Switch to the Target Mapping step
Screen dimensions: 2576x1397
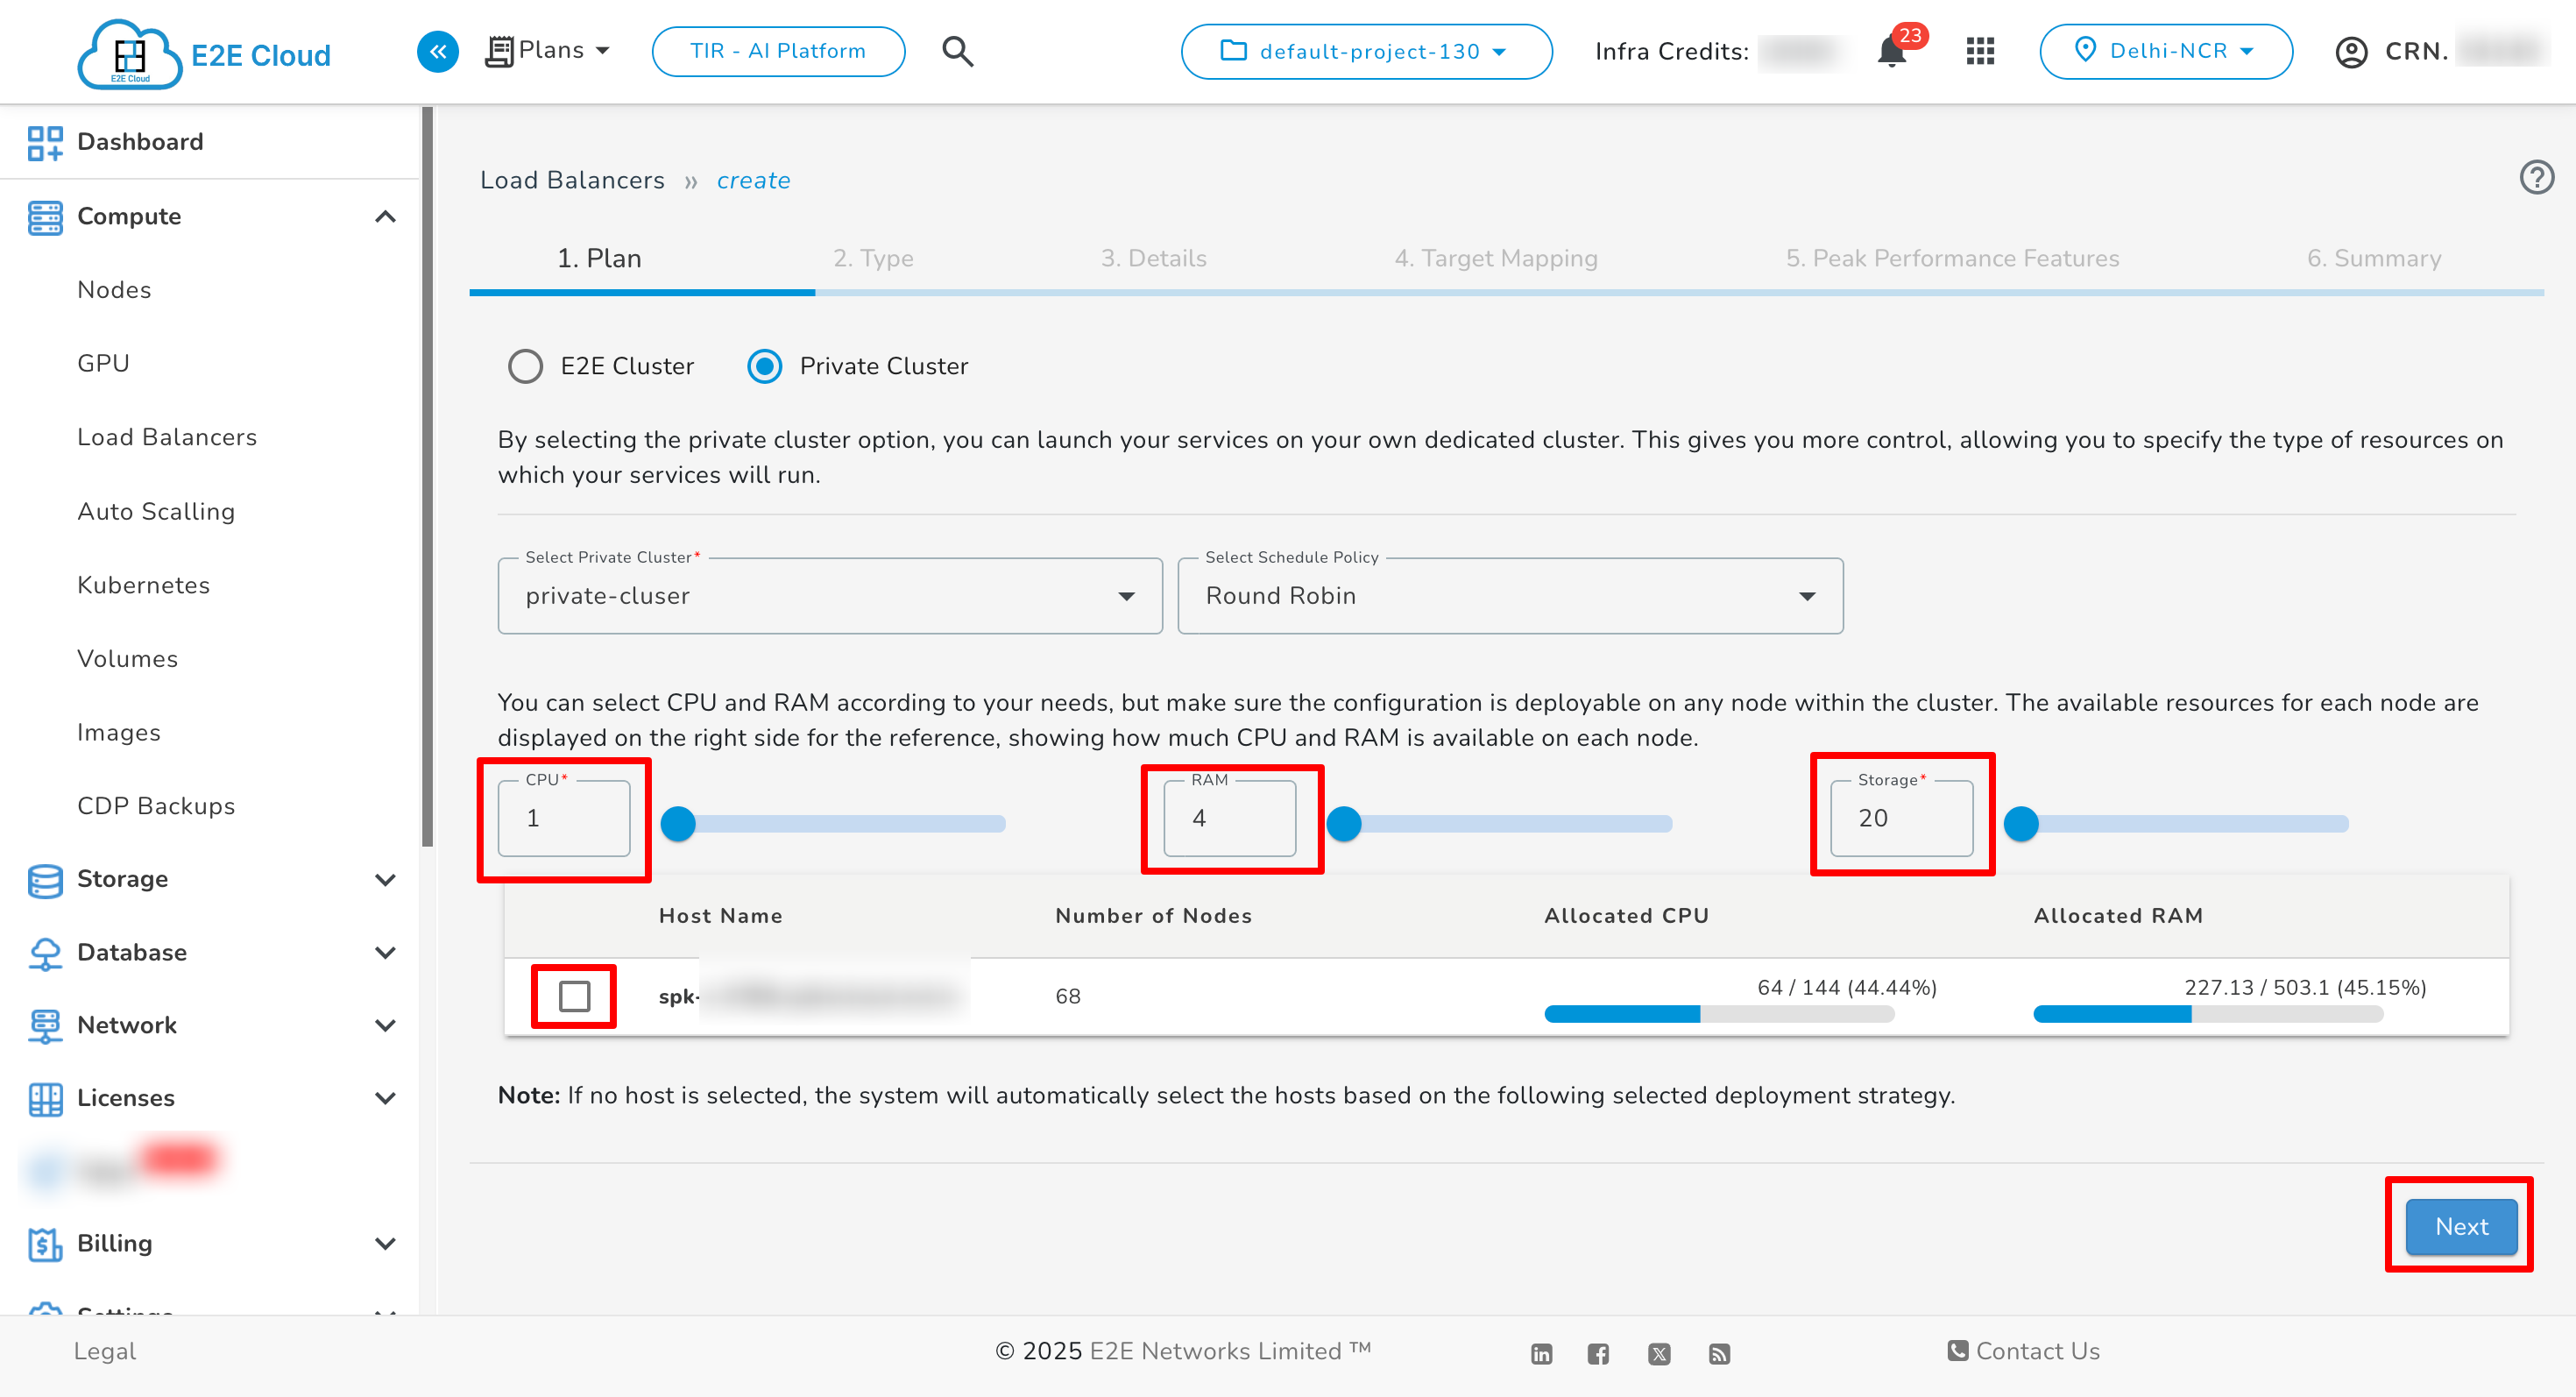[x=1496, y=258]
